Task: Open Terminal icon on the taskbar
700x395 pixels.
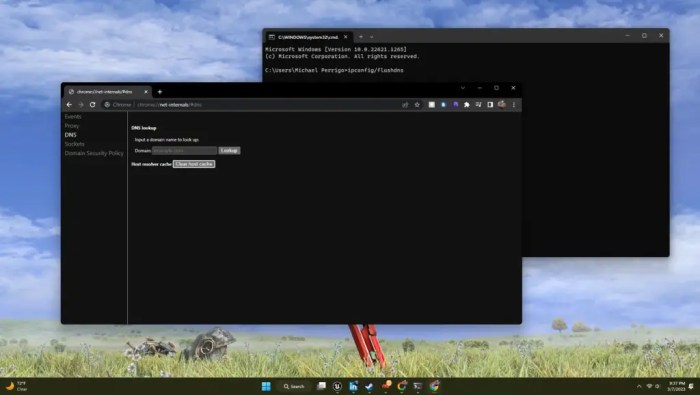Action: pyautogui.click(x=418, y=386)
